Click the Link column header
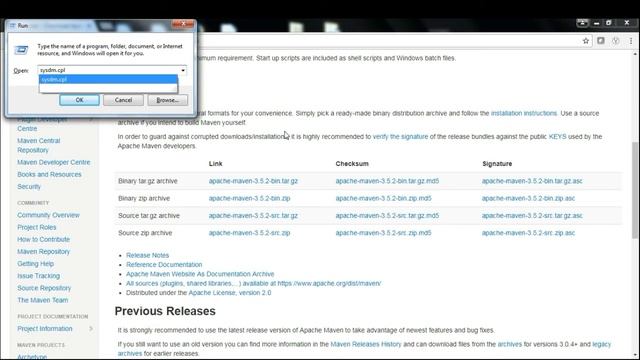The height and width of the screenshot is (360, 640). point(216,164)
